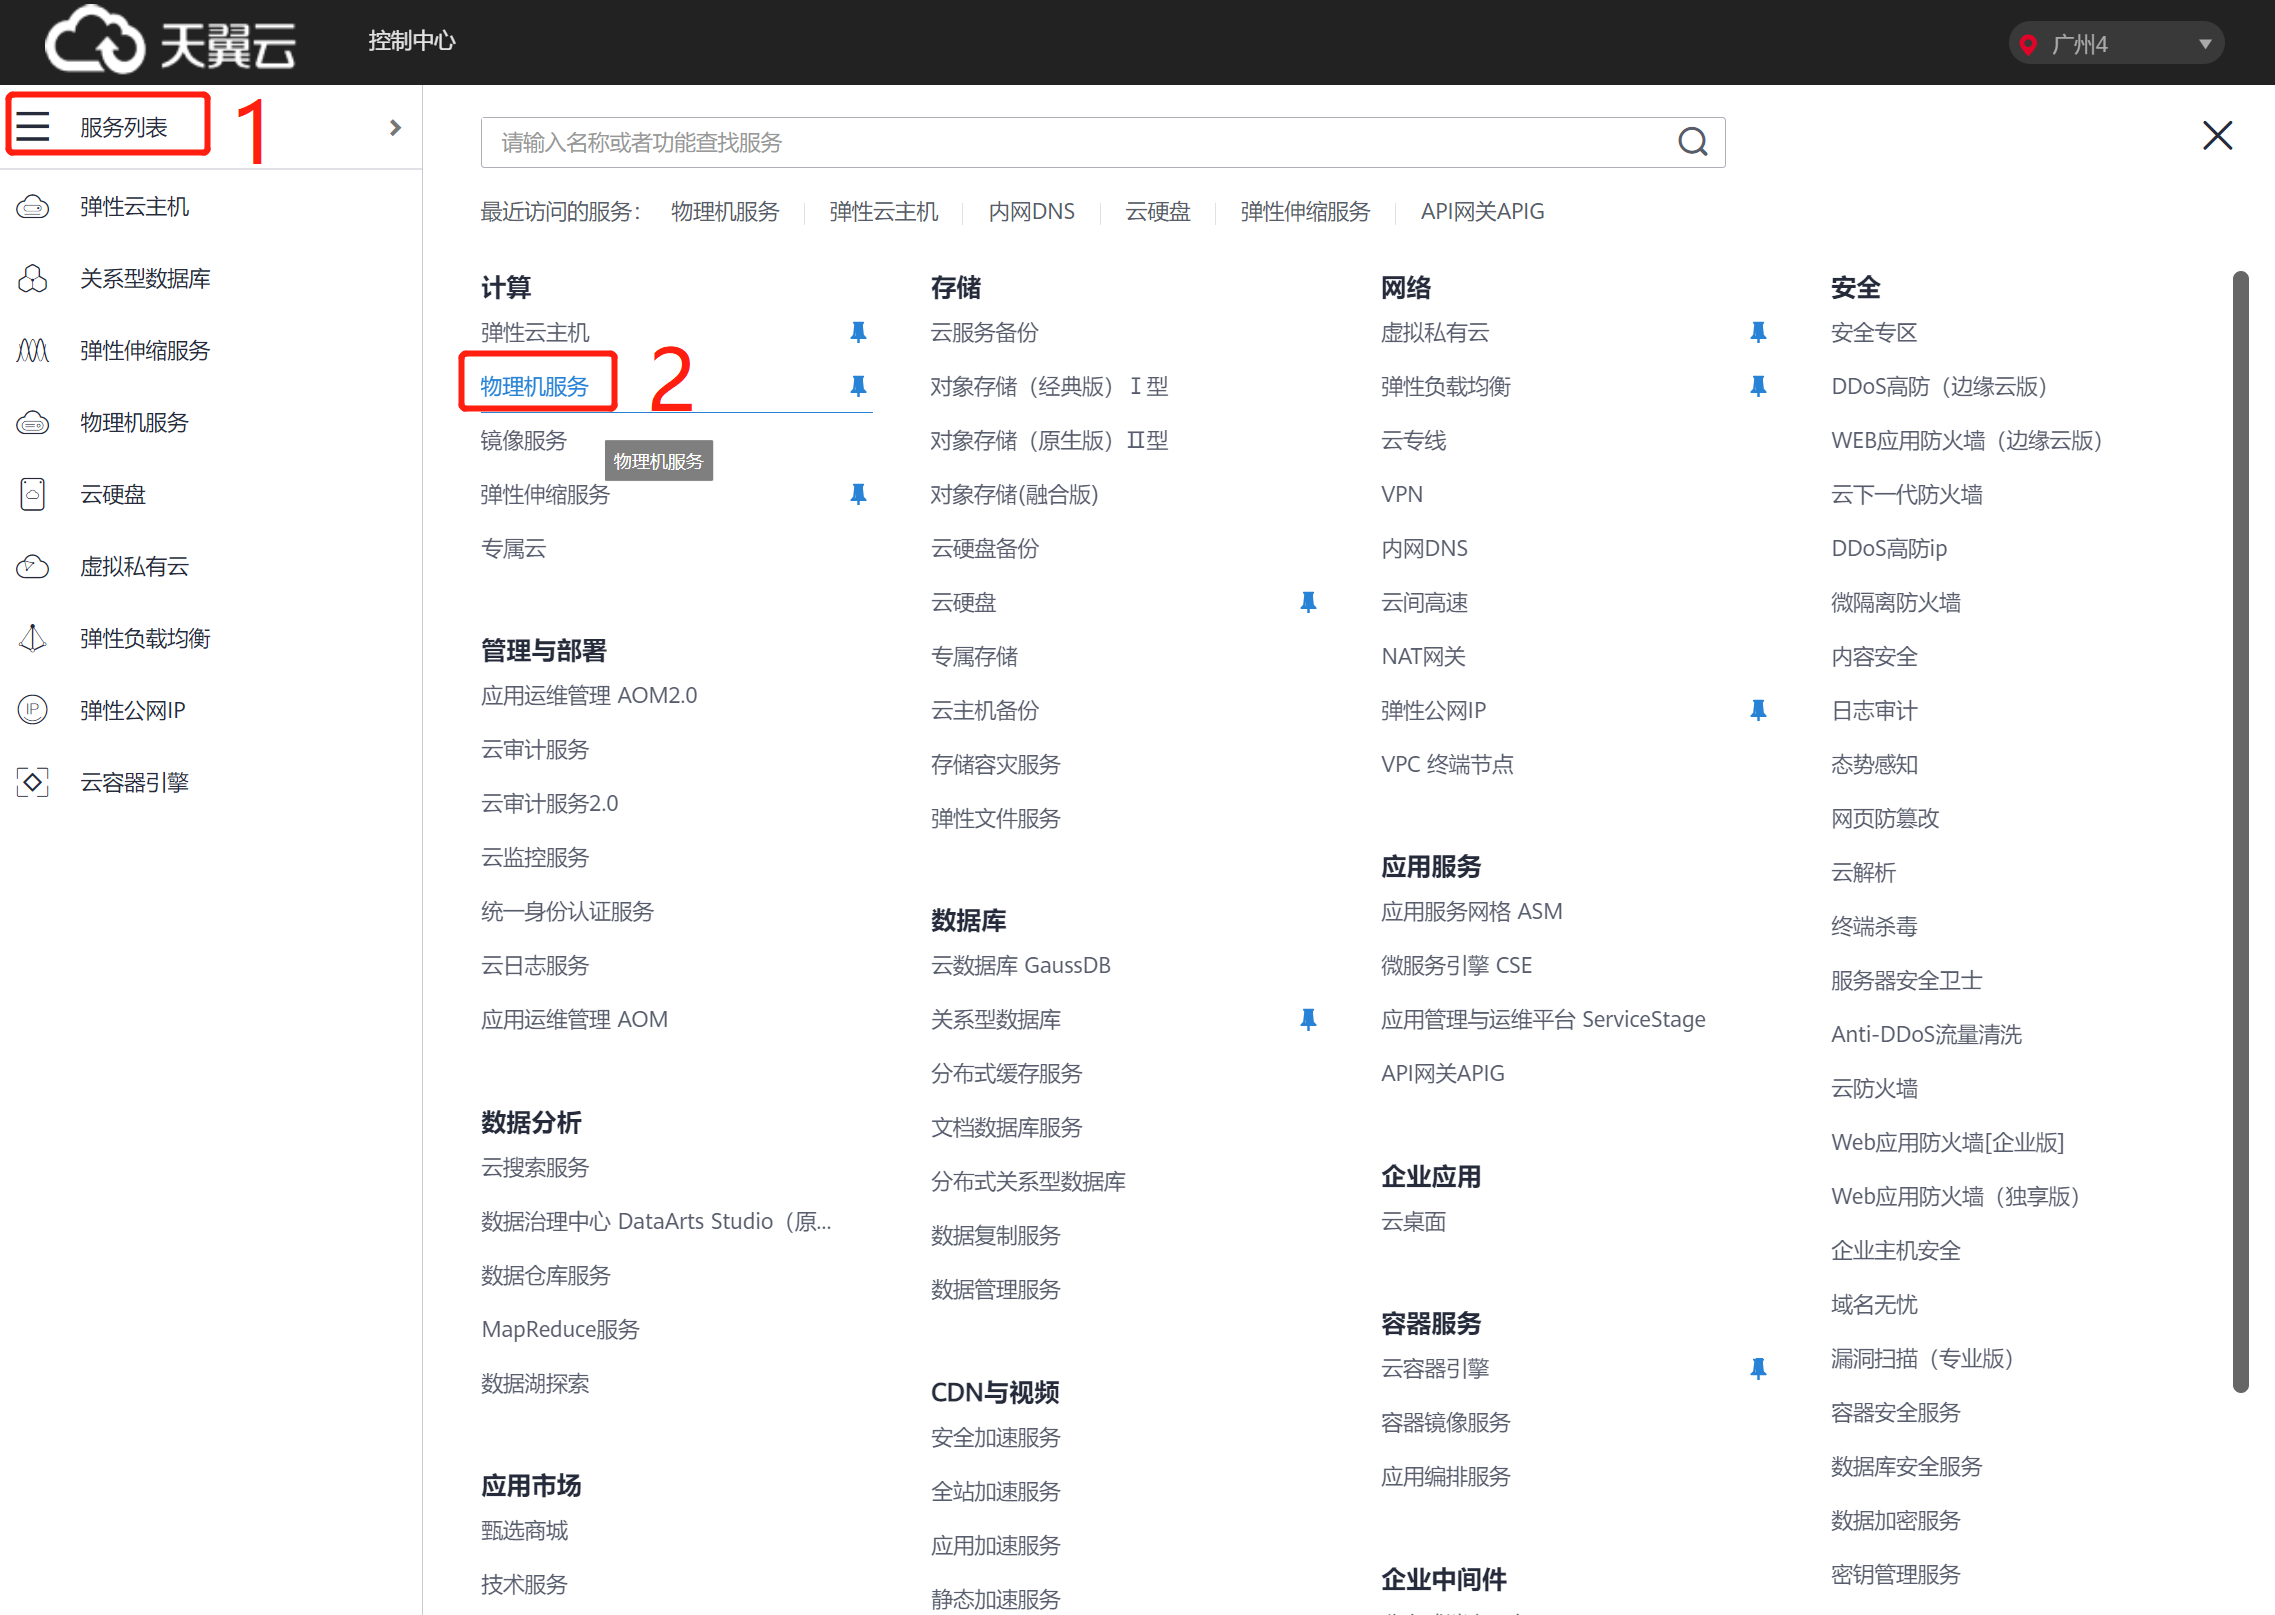Open 对象存储(融合版) service
Viewport: 2275px width, 1615px height.
1014,494
